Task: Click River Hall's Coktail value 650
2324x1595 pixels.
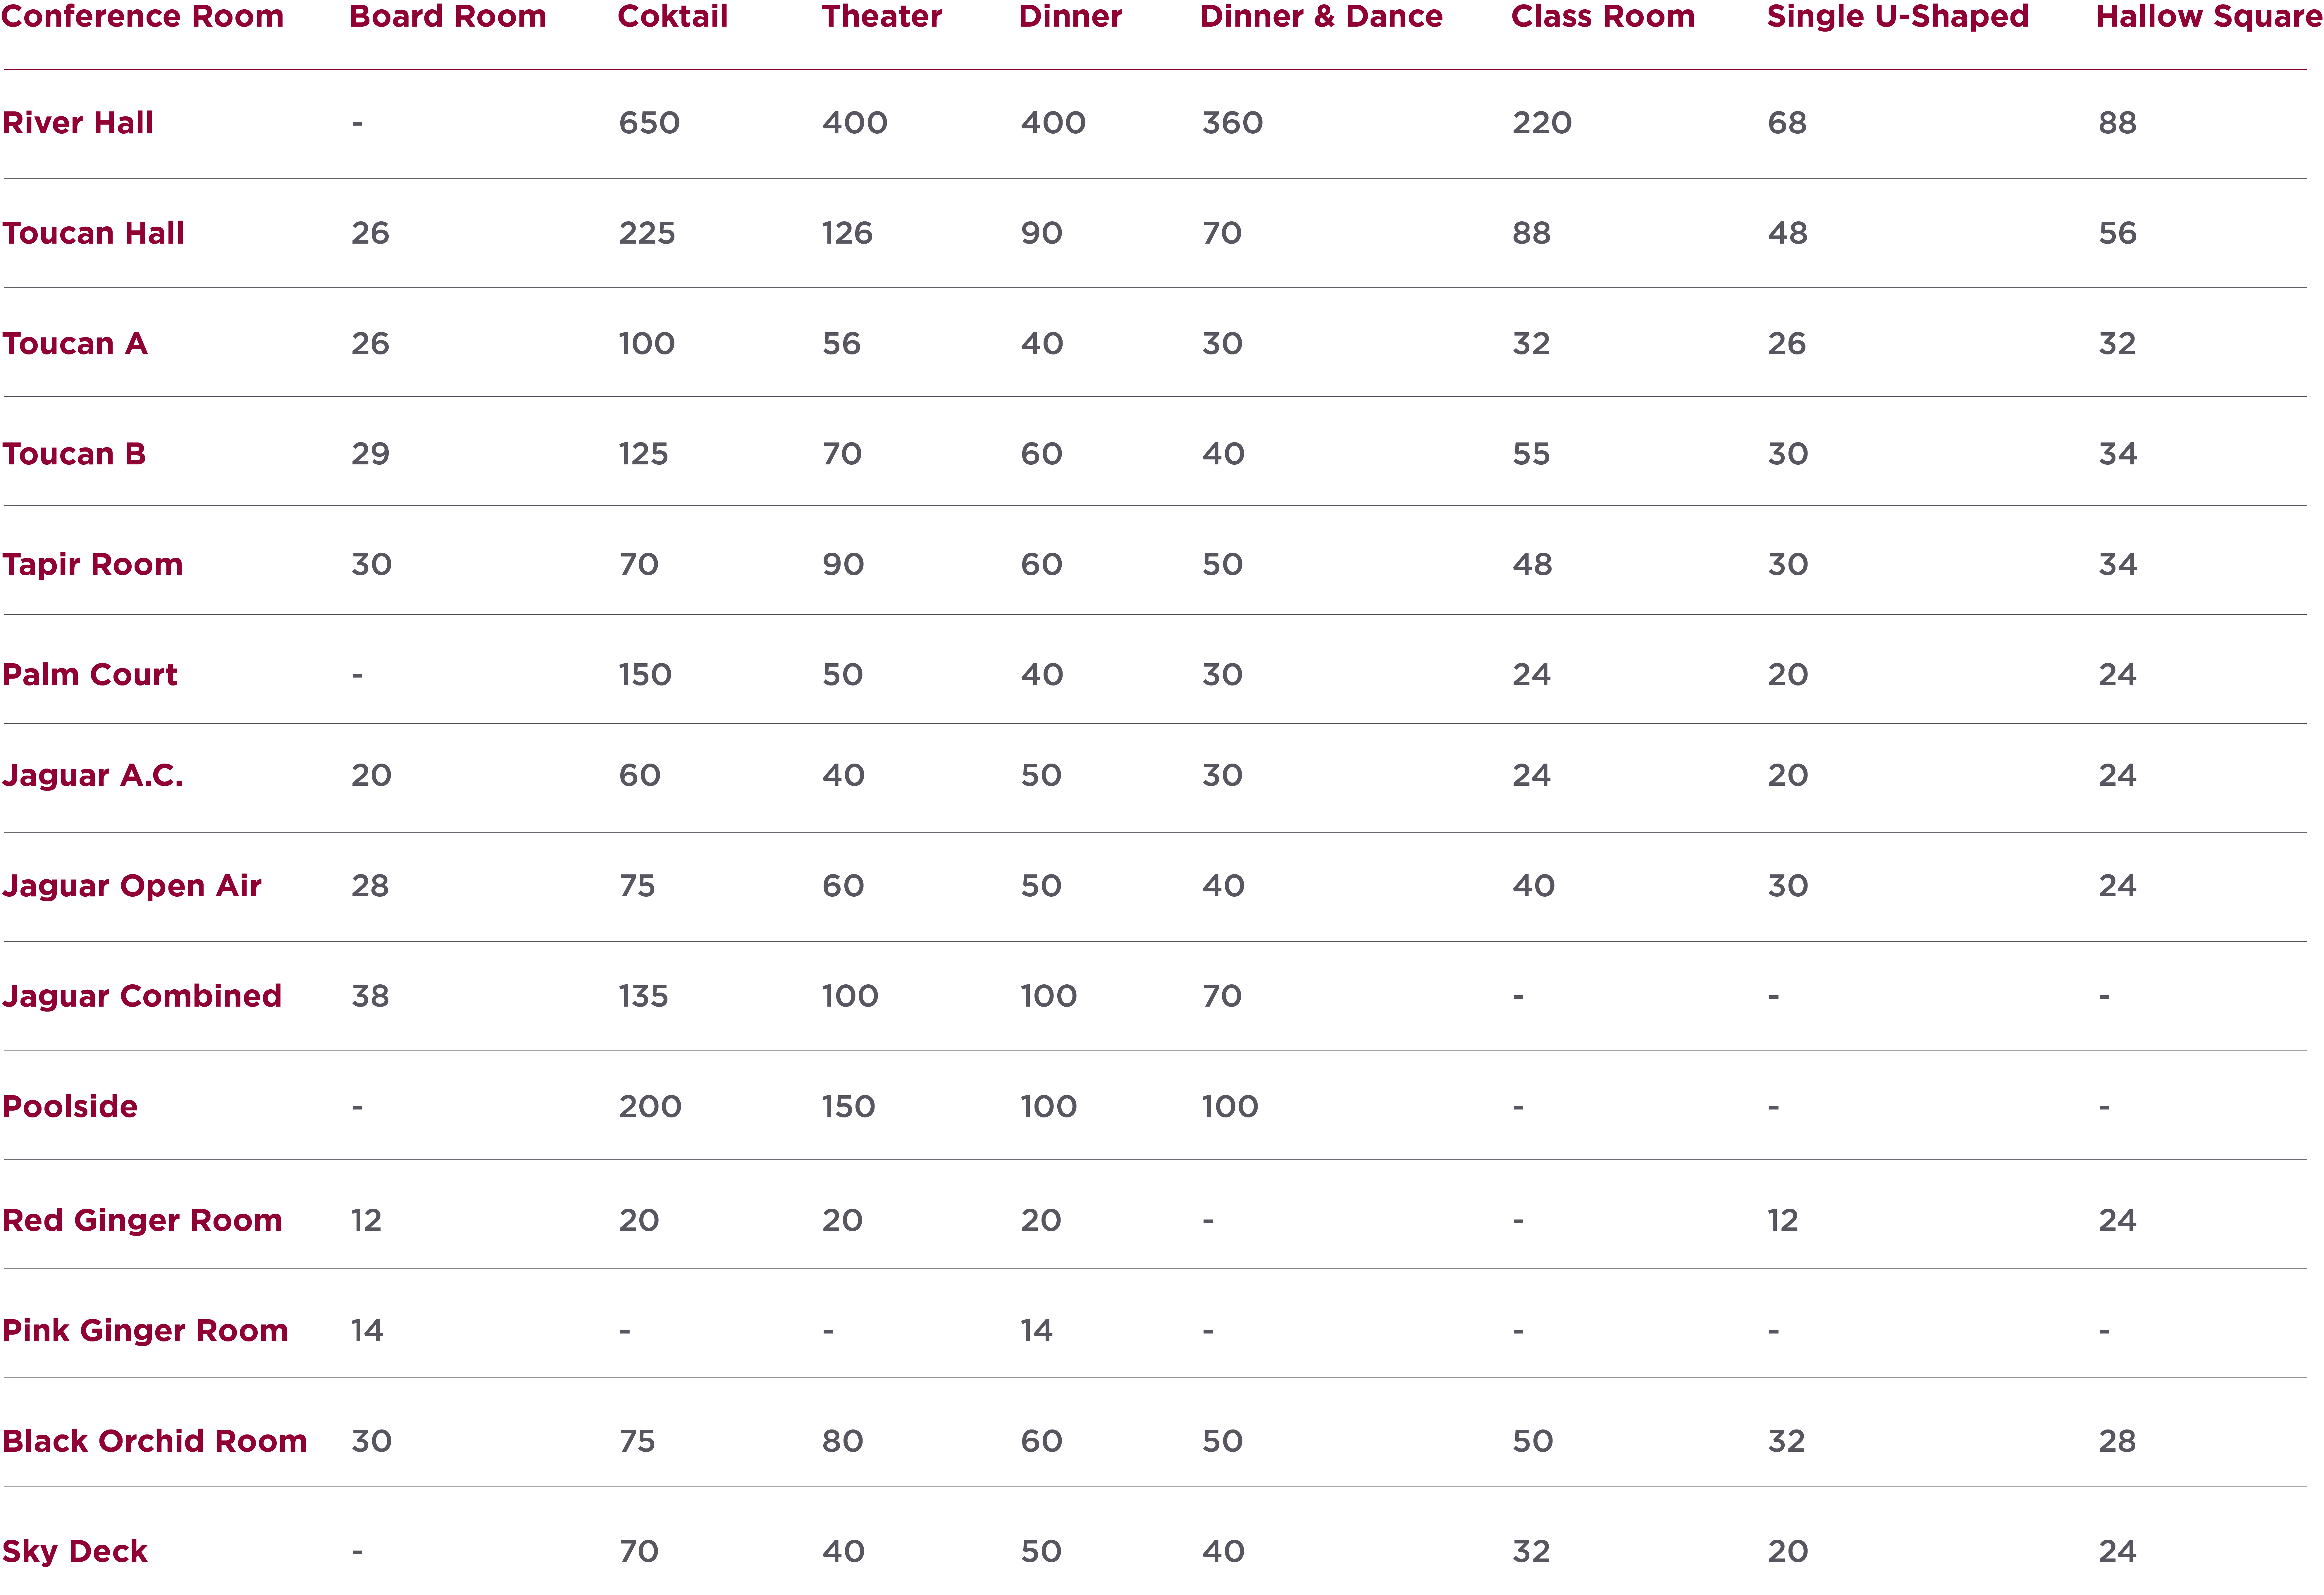Action: (649, 123)
